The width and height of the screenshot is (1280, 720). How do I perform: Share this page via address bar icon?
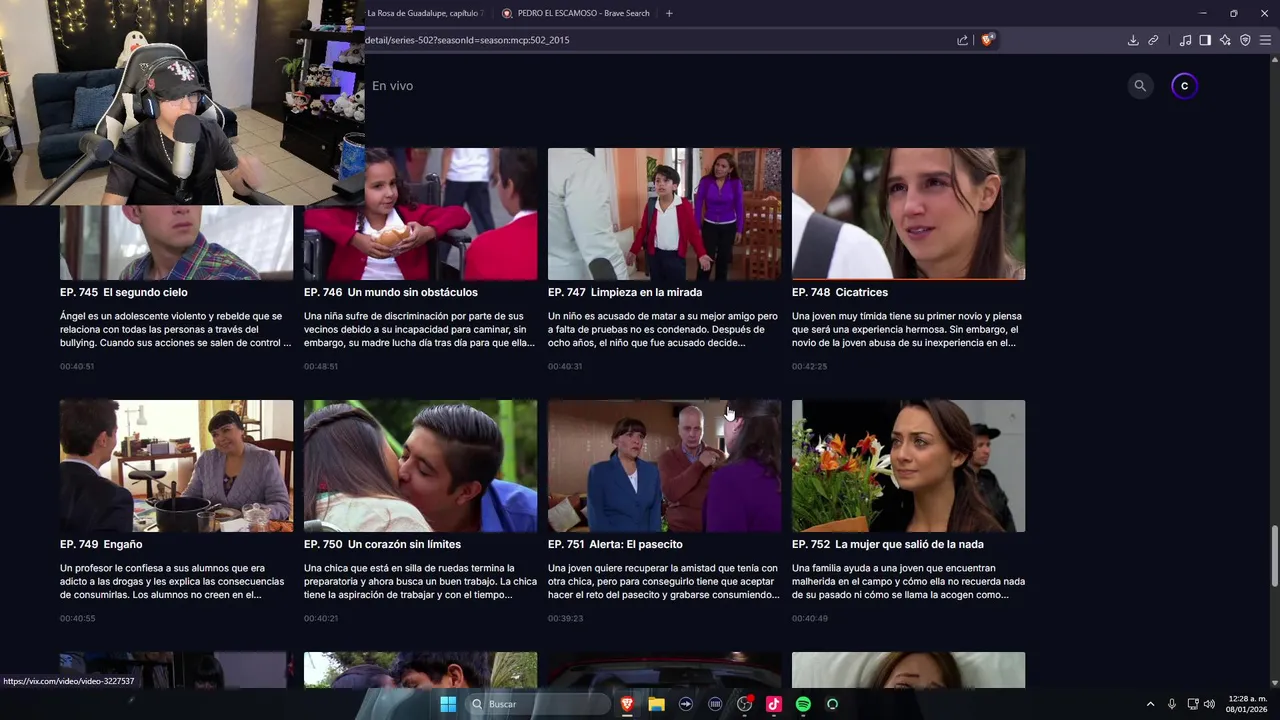pyautogui.click(x=962, y=40)
